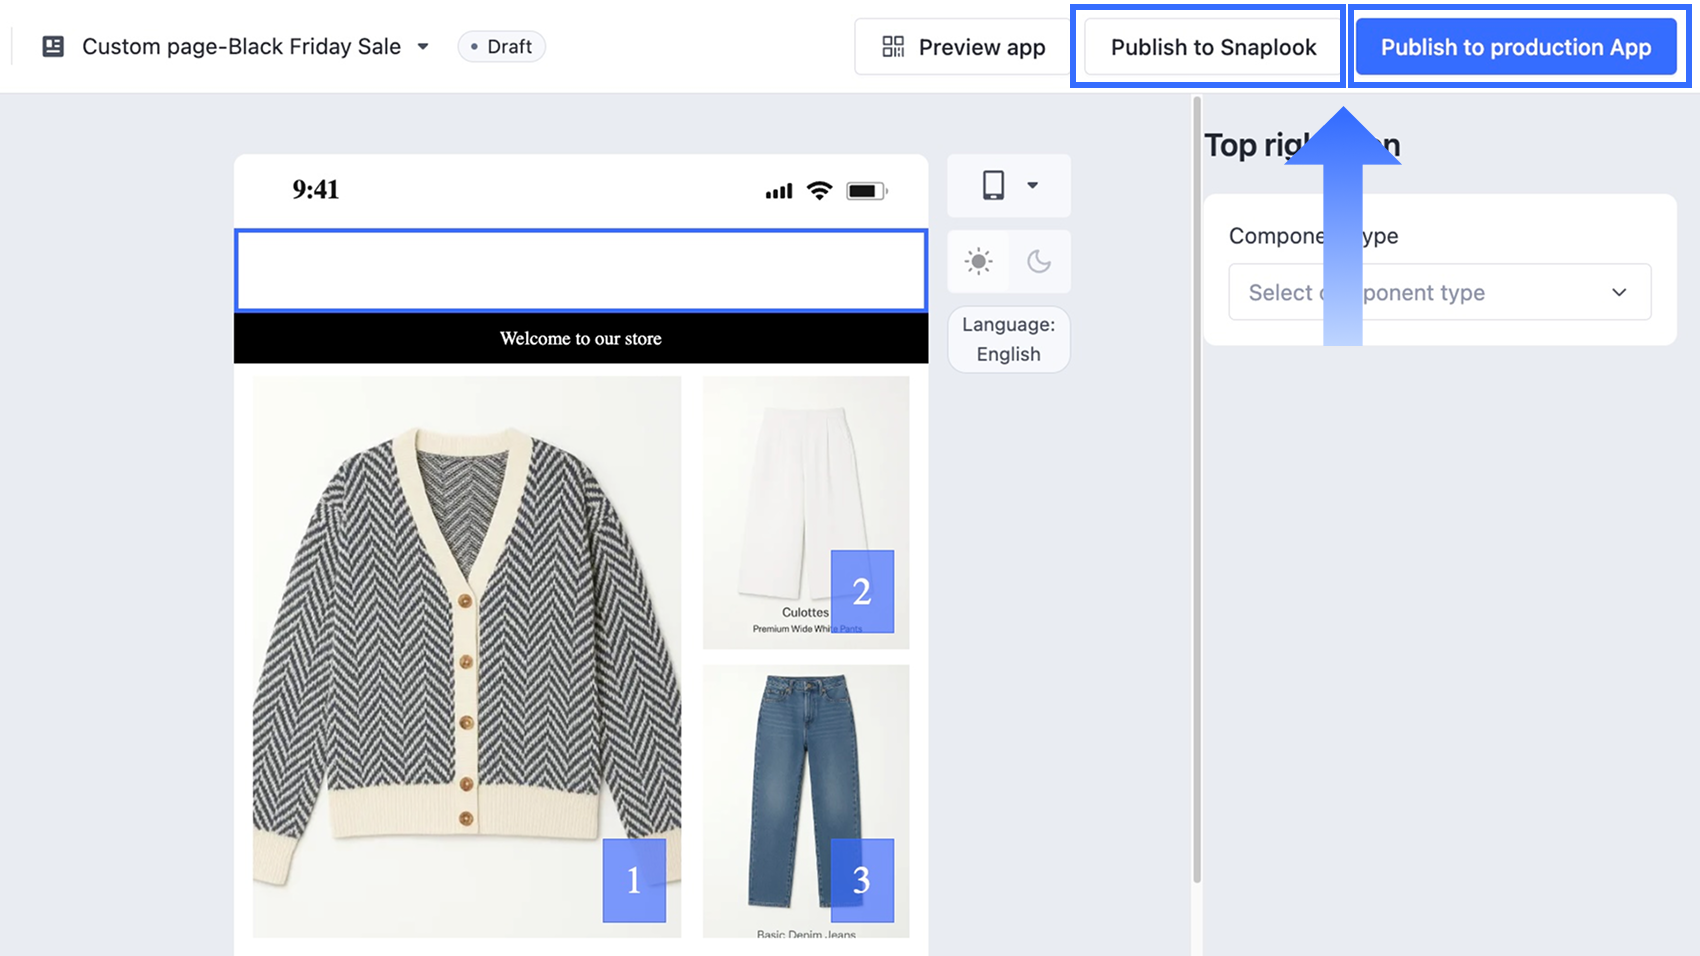
Task: Click the chevron in component type dropdown
Action: pos(1619,292)
